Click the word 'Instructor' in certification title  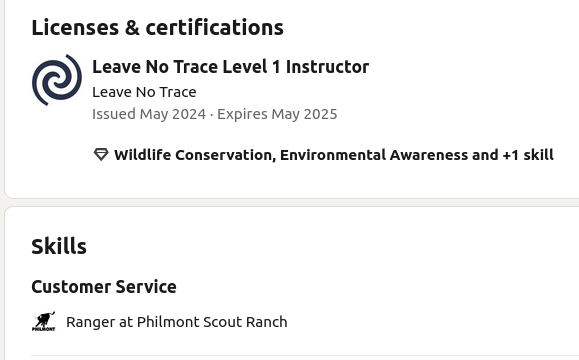[327, 67]
